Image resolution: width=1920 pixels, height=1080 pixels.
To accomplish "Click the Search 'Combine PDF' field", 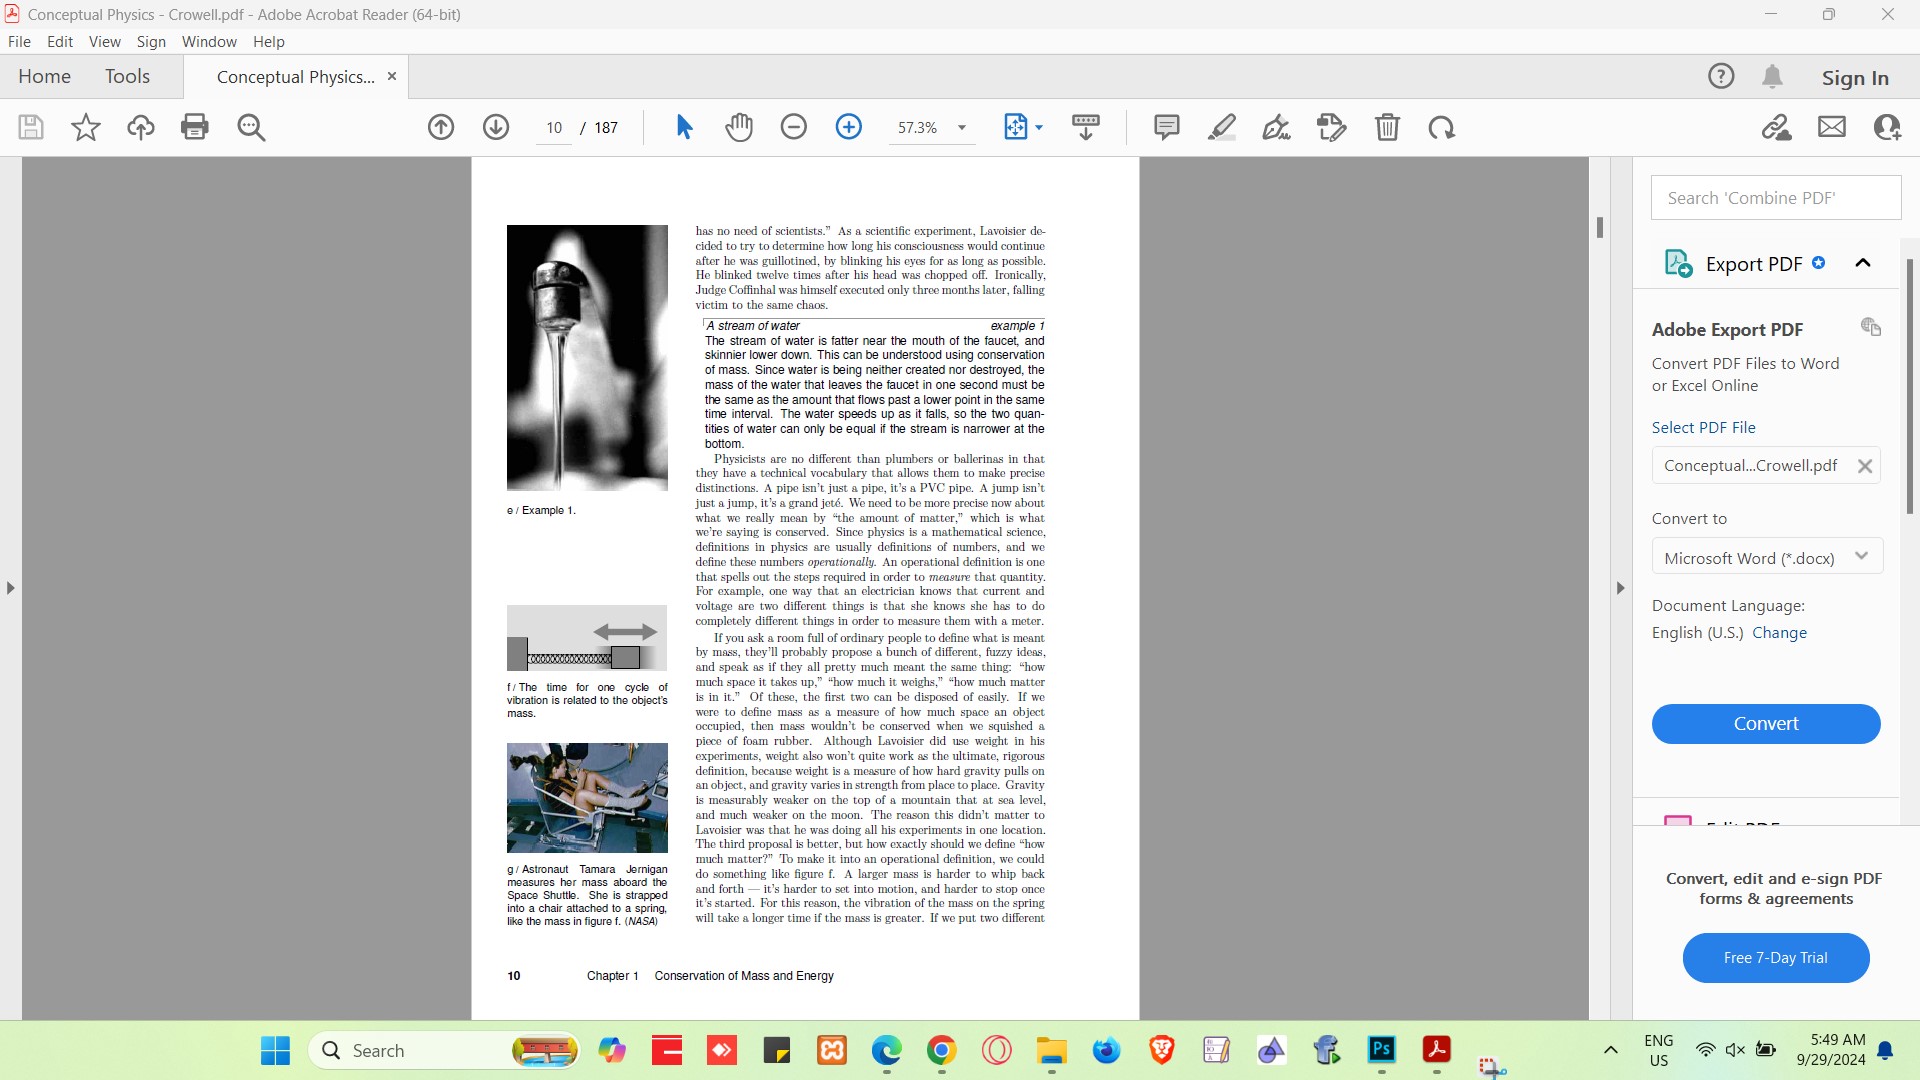I will (1775, 198).
